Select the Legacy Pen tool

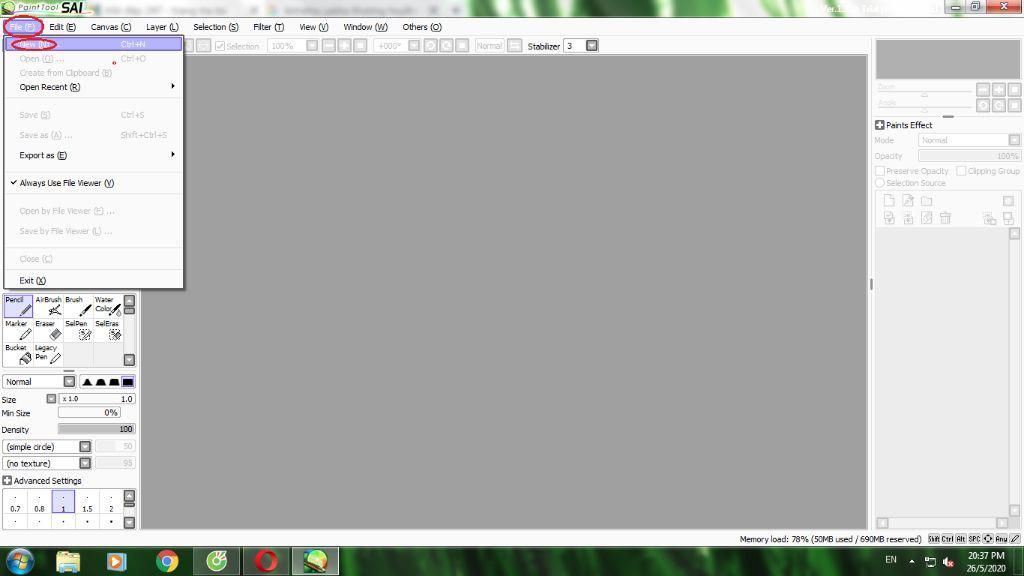pos(48,355)
